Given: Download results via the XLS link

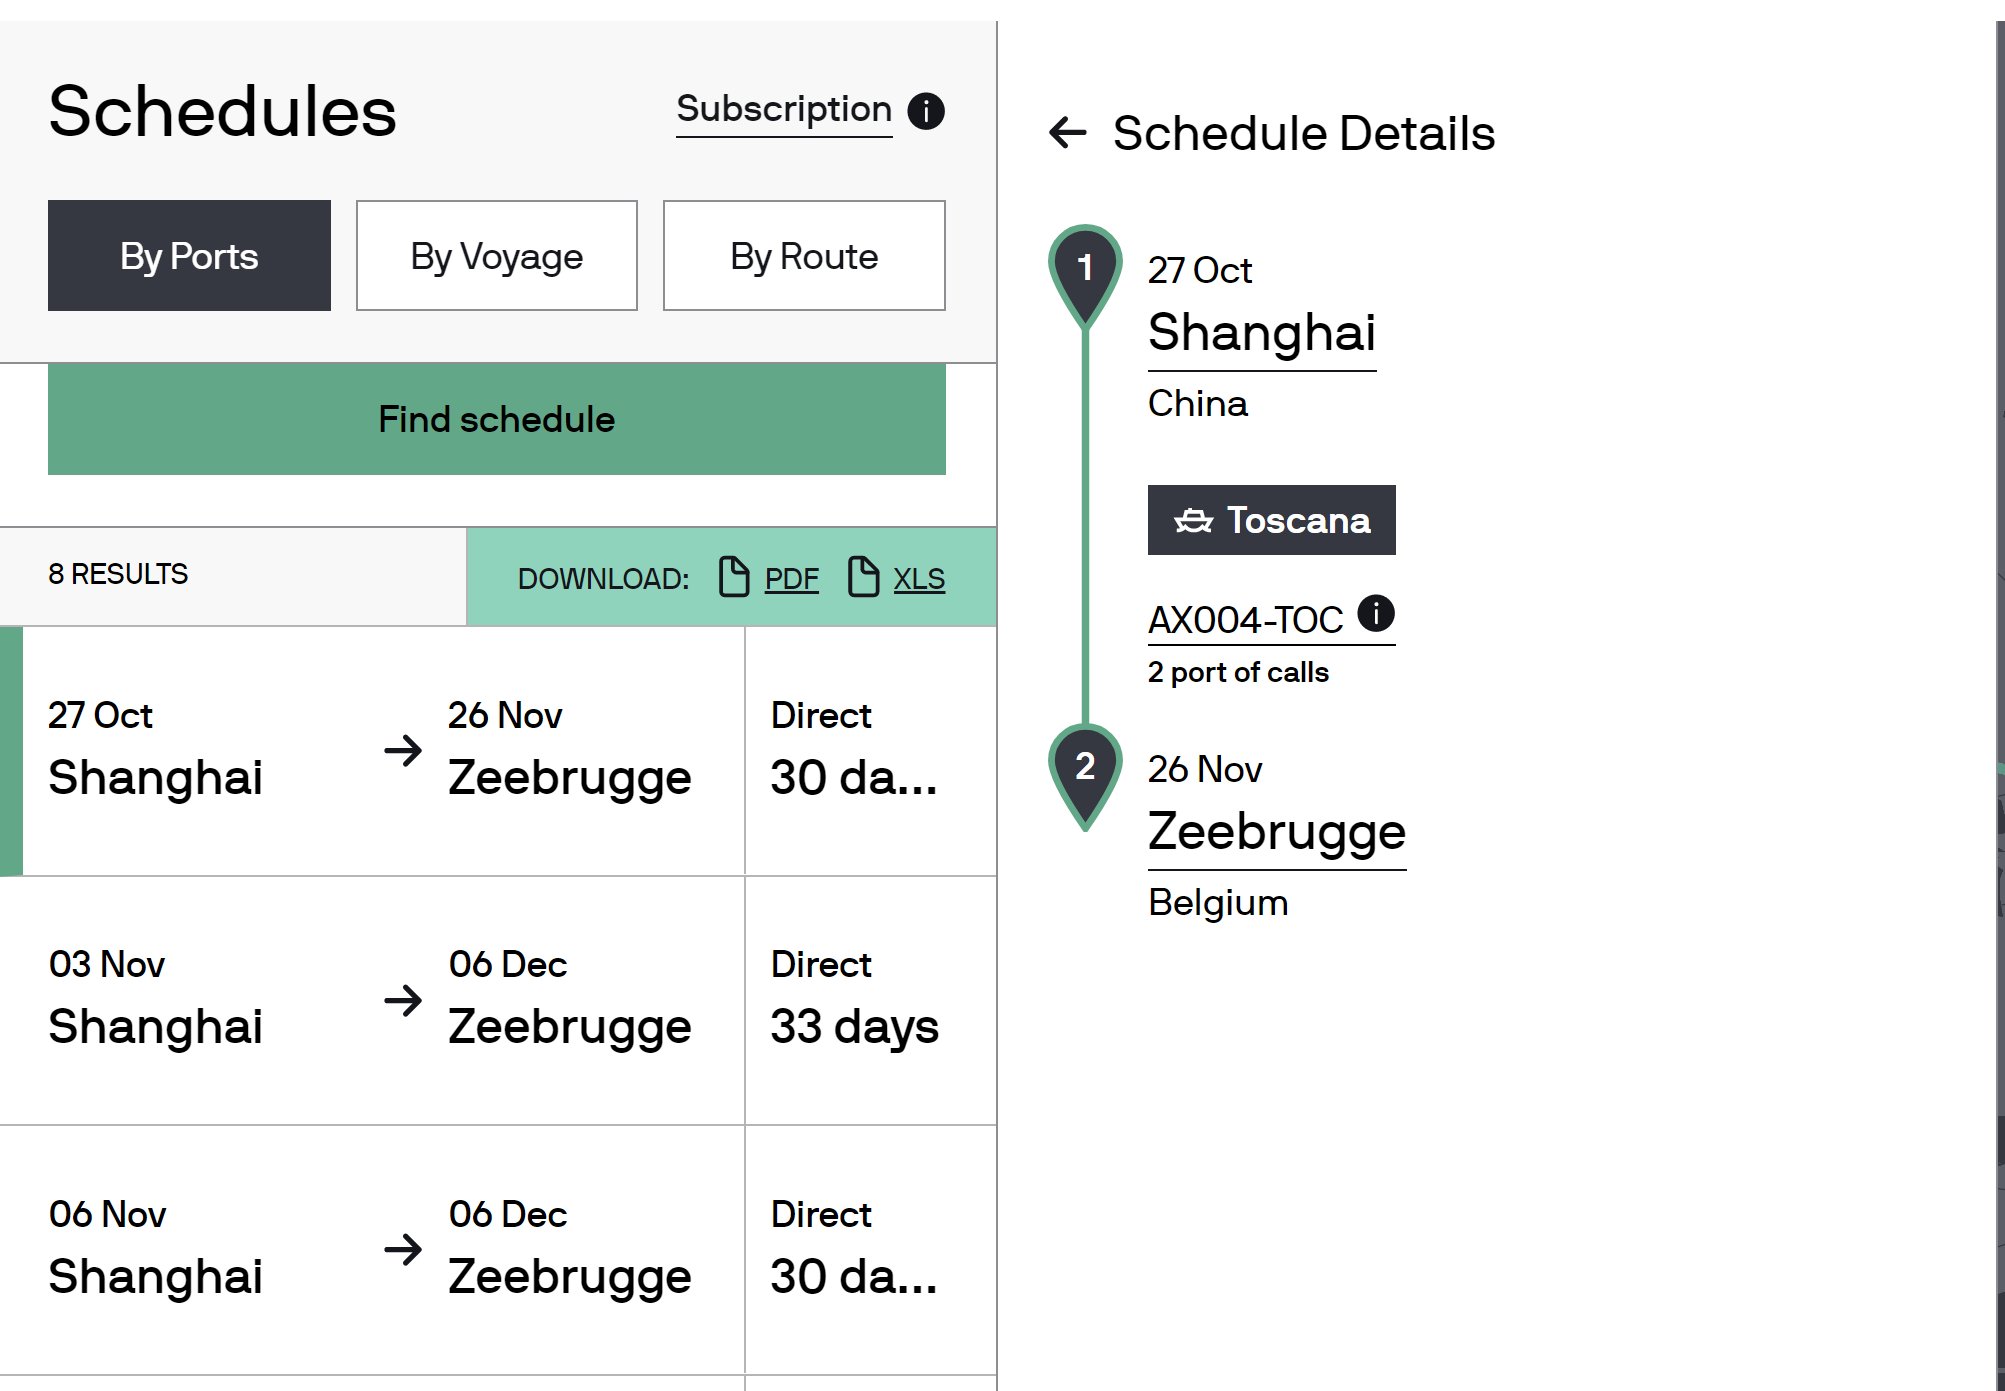Looking at the screenshot, I should point(919,579).
